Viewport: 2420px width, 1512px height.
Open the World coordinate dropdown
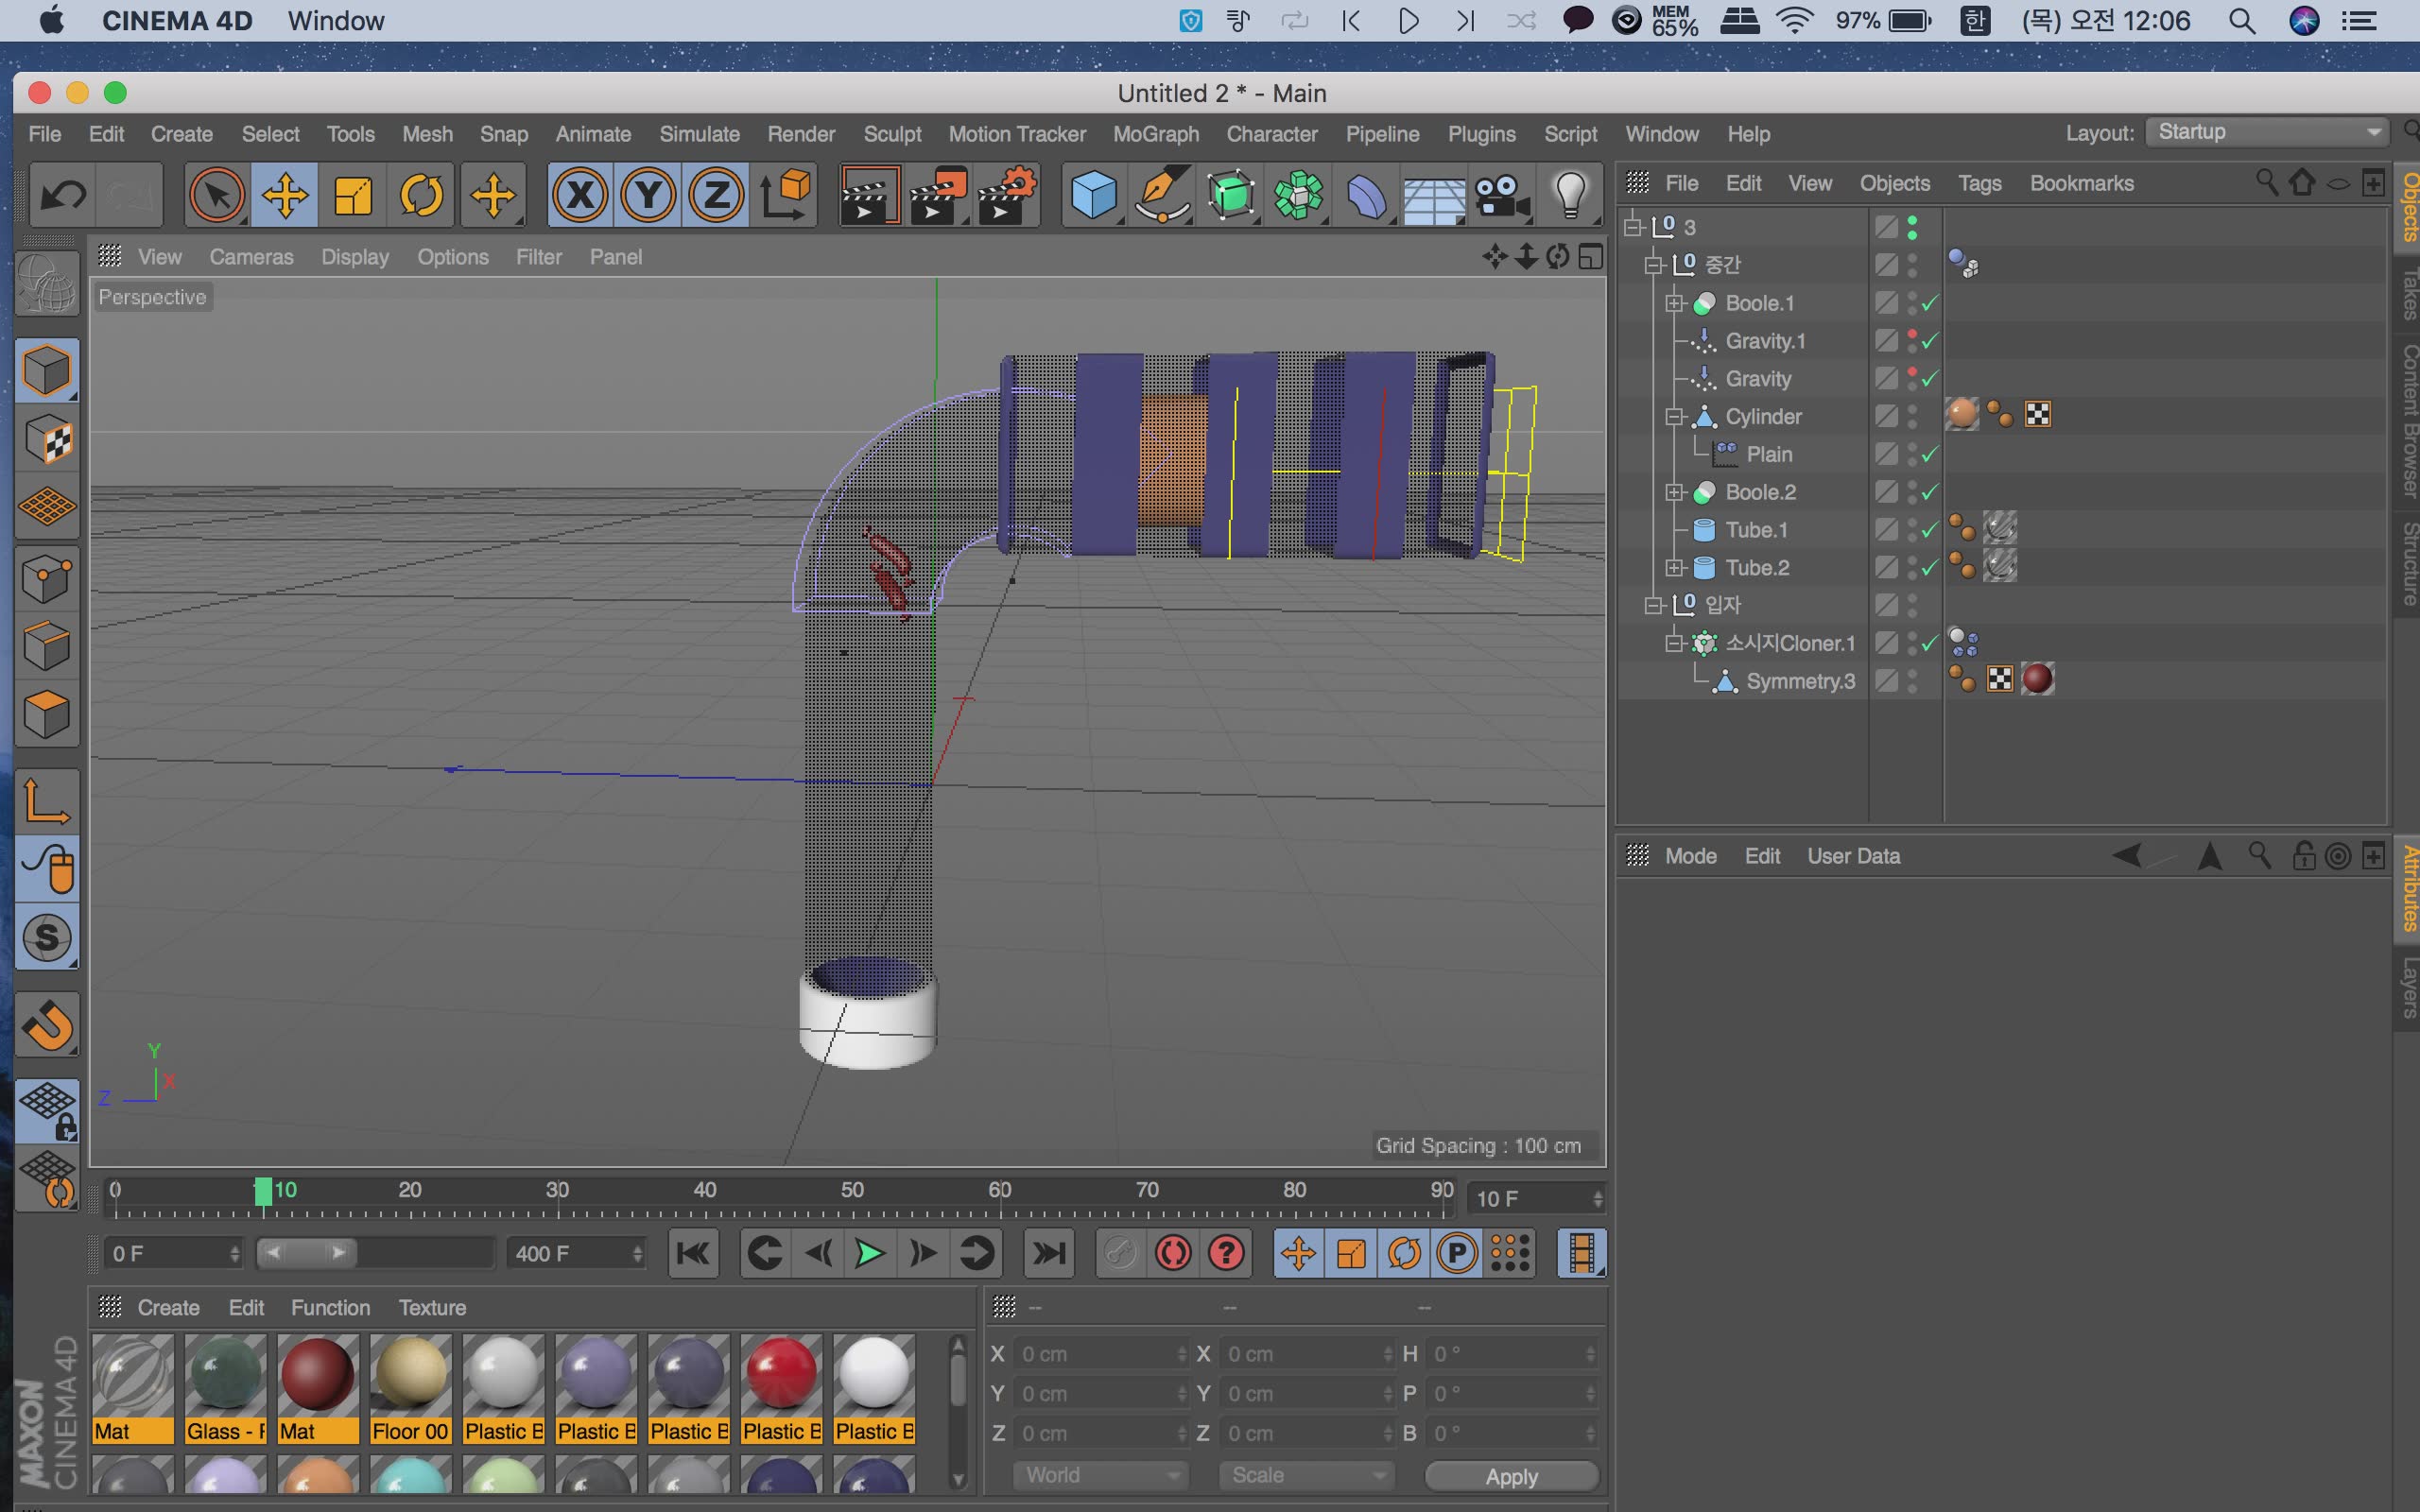[x=1099, y=1475]
